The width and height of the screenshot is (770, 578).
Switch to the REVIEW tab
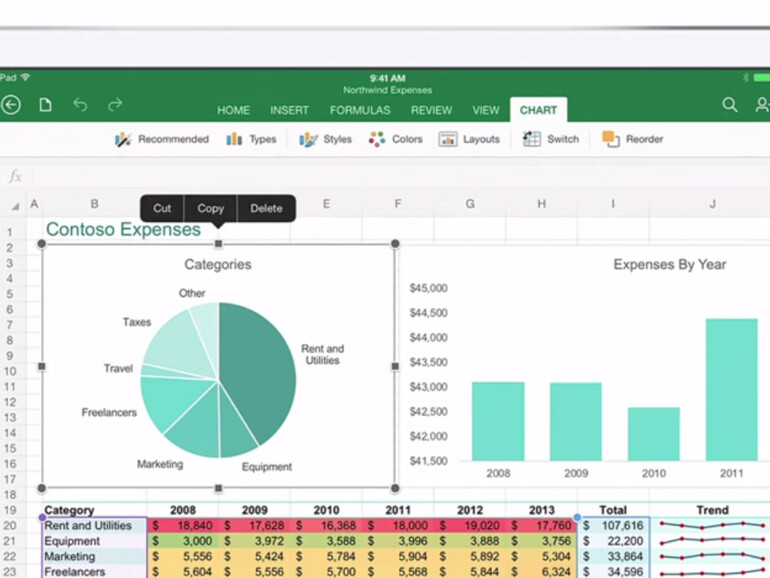(x=431, y=110)
